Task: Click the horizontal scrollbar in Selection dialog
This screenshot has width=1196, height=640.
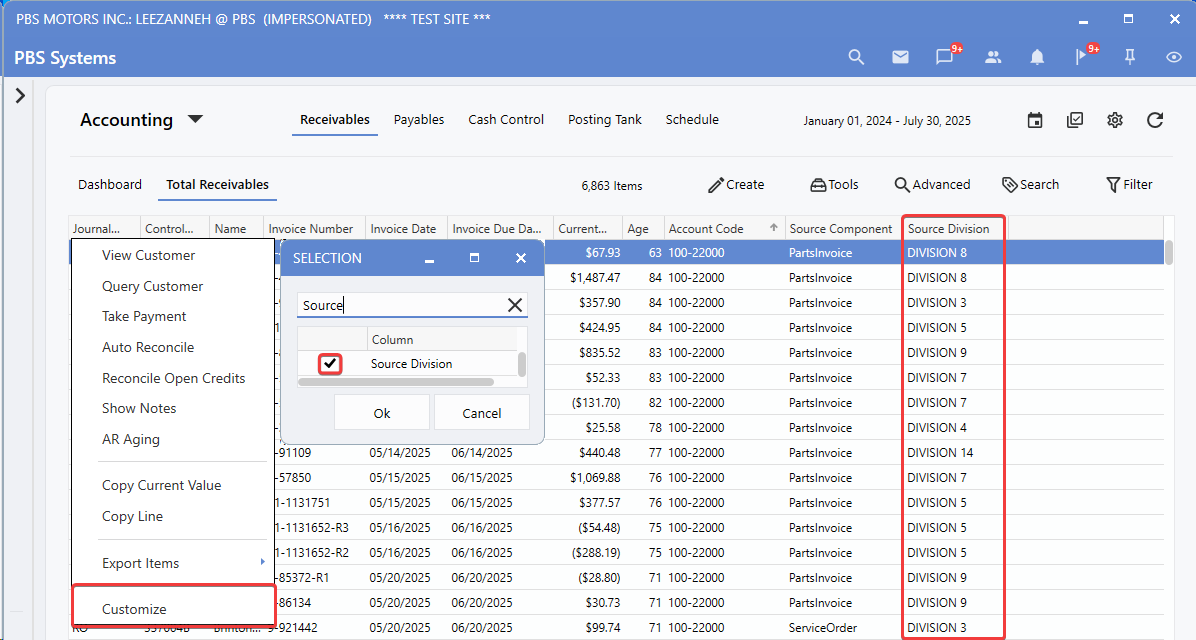Action: 396,381
